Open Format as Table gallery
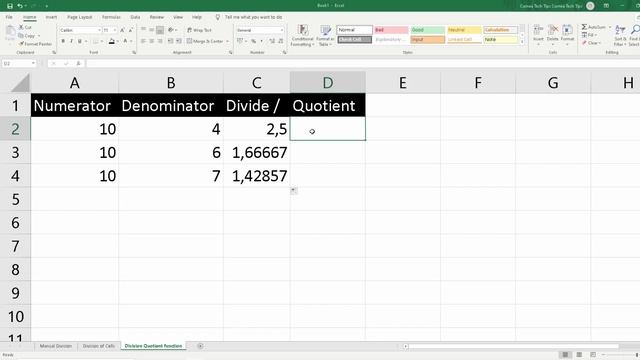The image size is (640, 360). [x=325, y=36]
